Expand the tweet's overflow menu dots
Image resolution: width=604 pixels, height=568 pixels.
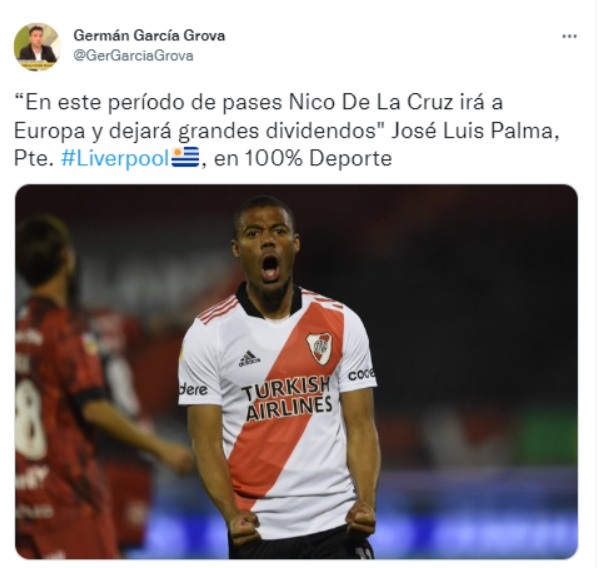pyautogui.click(x=569, y=37)
